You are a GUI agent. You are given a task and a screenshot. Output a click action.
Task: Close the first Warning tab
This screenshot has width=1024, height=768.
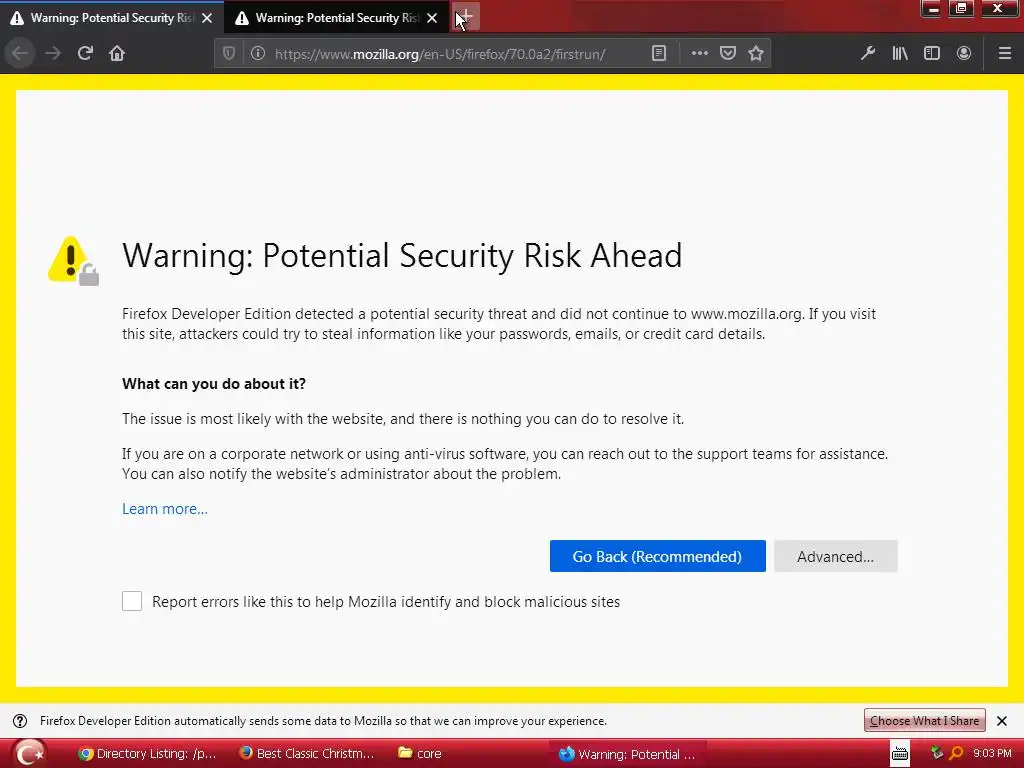tap(207, 18)
